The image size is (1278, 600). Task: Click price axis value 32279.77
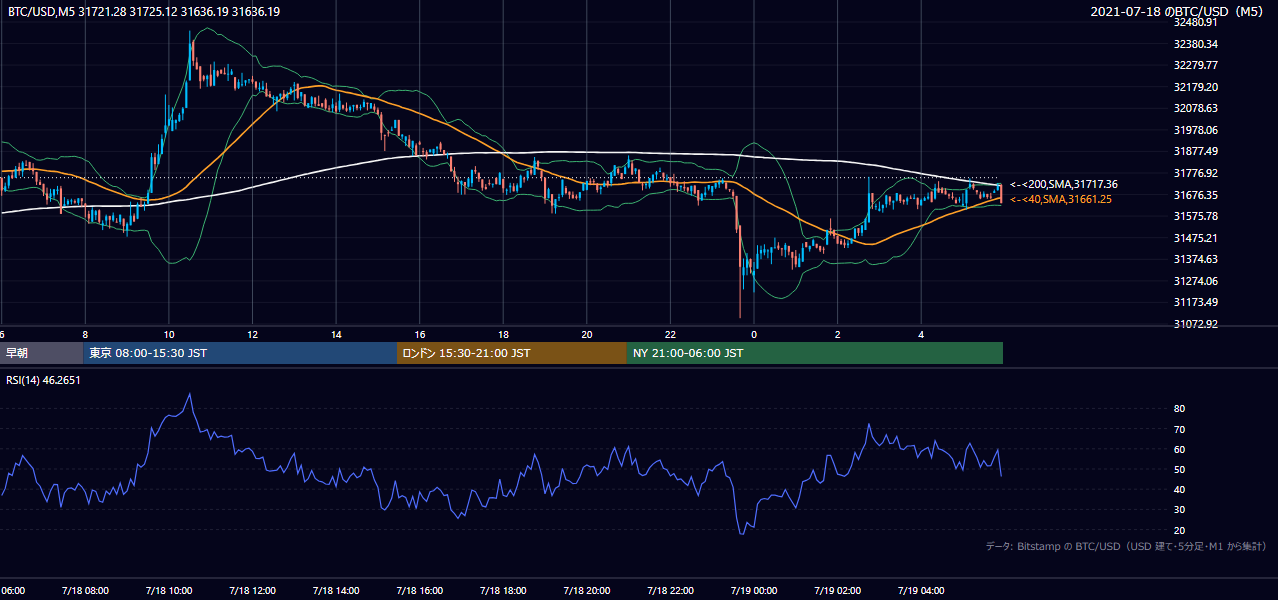1196,65
